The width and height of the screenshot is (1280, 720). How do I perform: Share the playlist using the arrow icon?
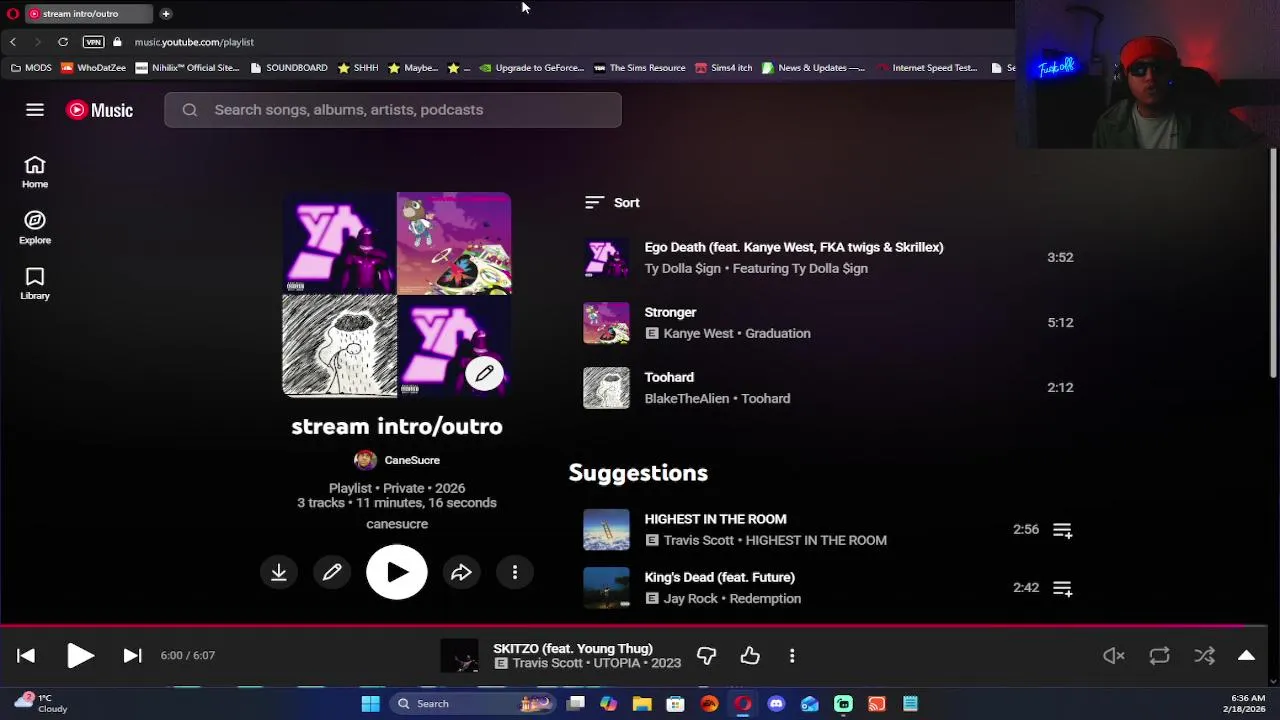tap(461, 572)
